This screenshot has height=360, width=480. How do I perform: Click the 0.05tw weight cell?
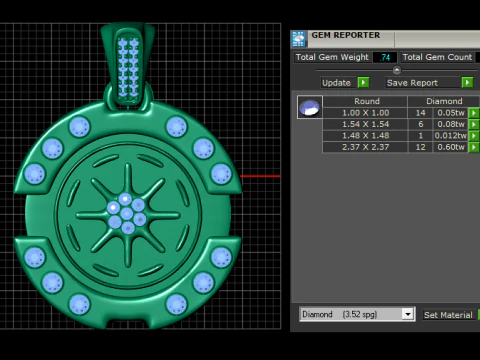(451, 113)
